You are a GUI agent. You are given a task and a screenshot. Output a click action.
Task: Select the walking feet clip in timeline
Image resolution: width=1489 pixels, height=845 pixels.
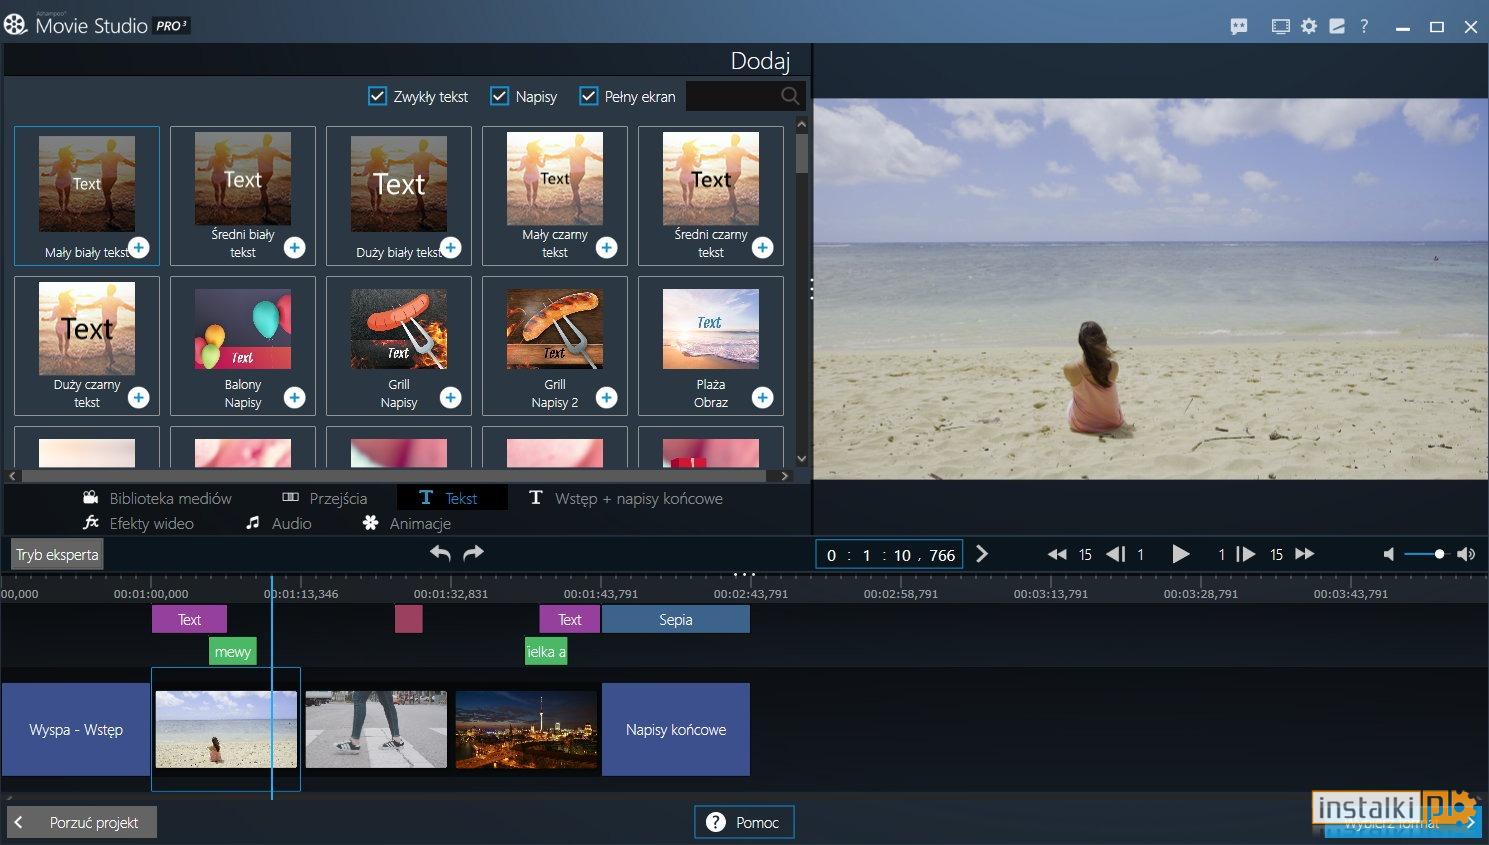[x=376, y=729]
